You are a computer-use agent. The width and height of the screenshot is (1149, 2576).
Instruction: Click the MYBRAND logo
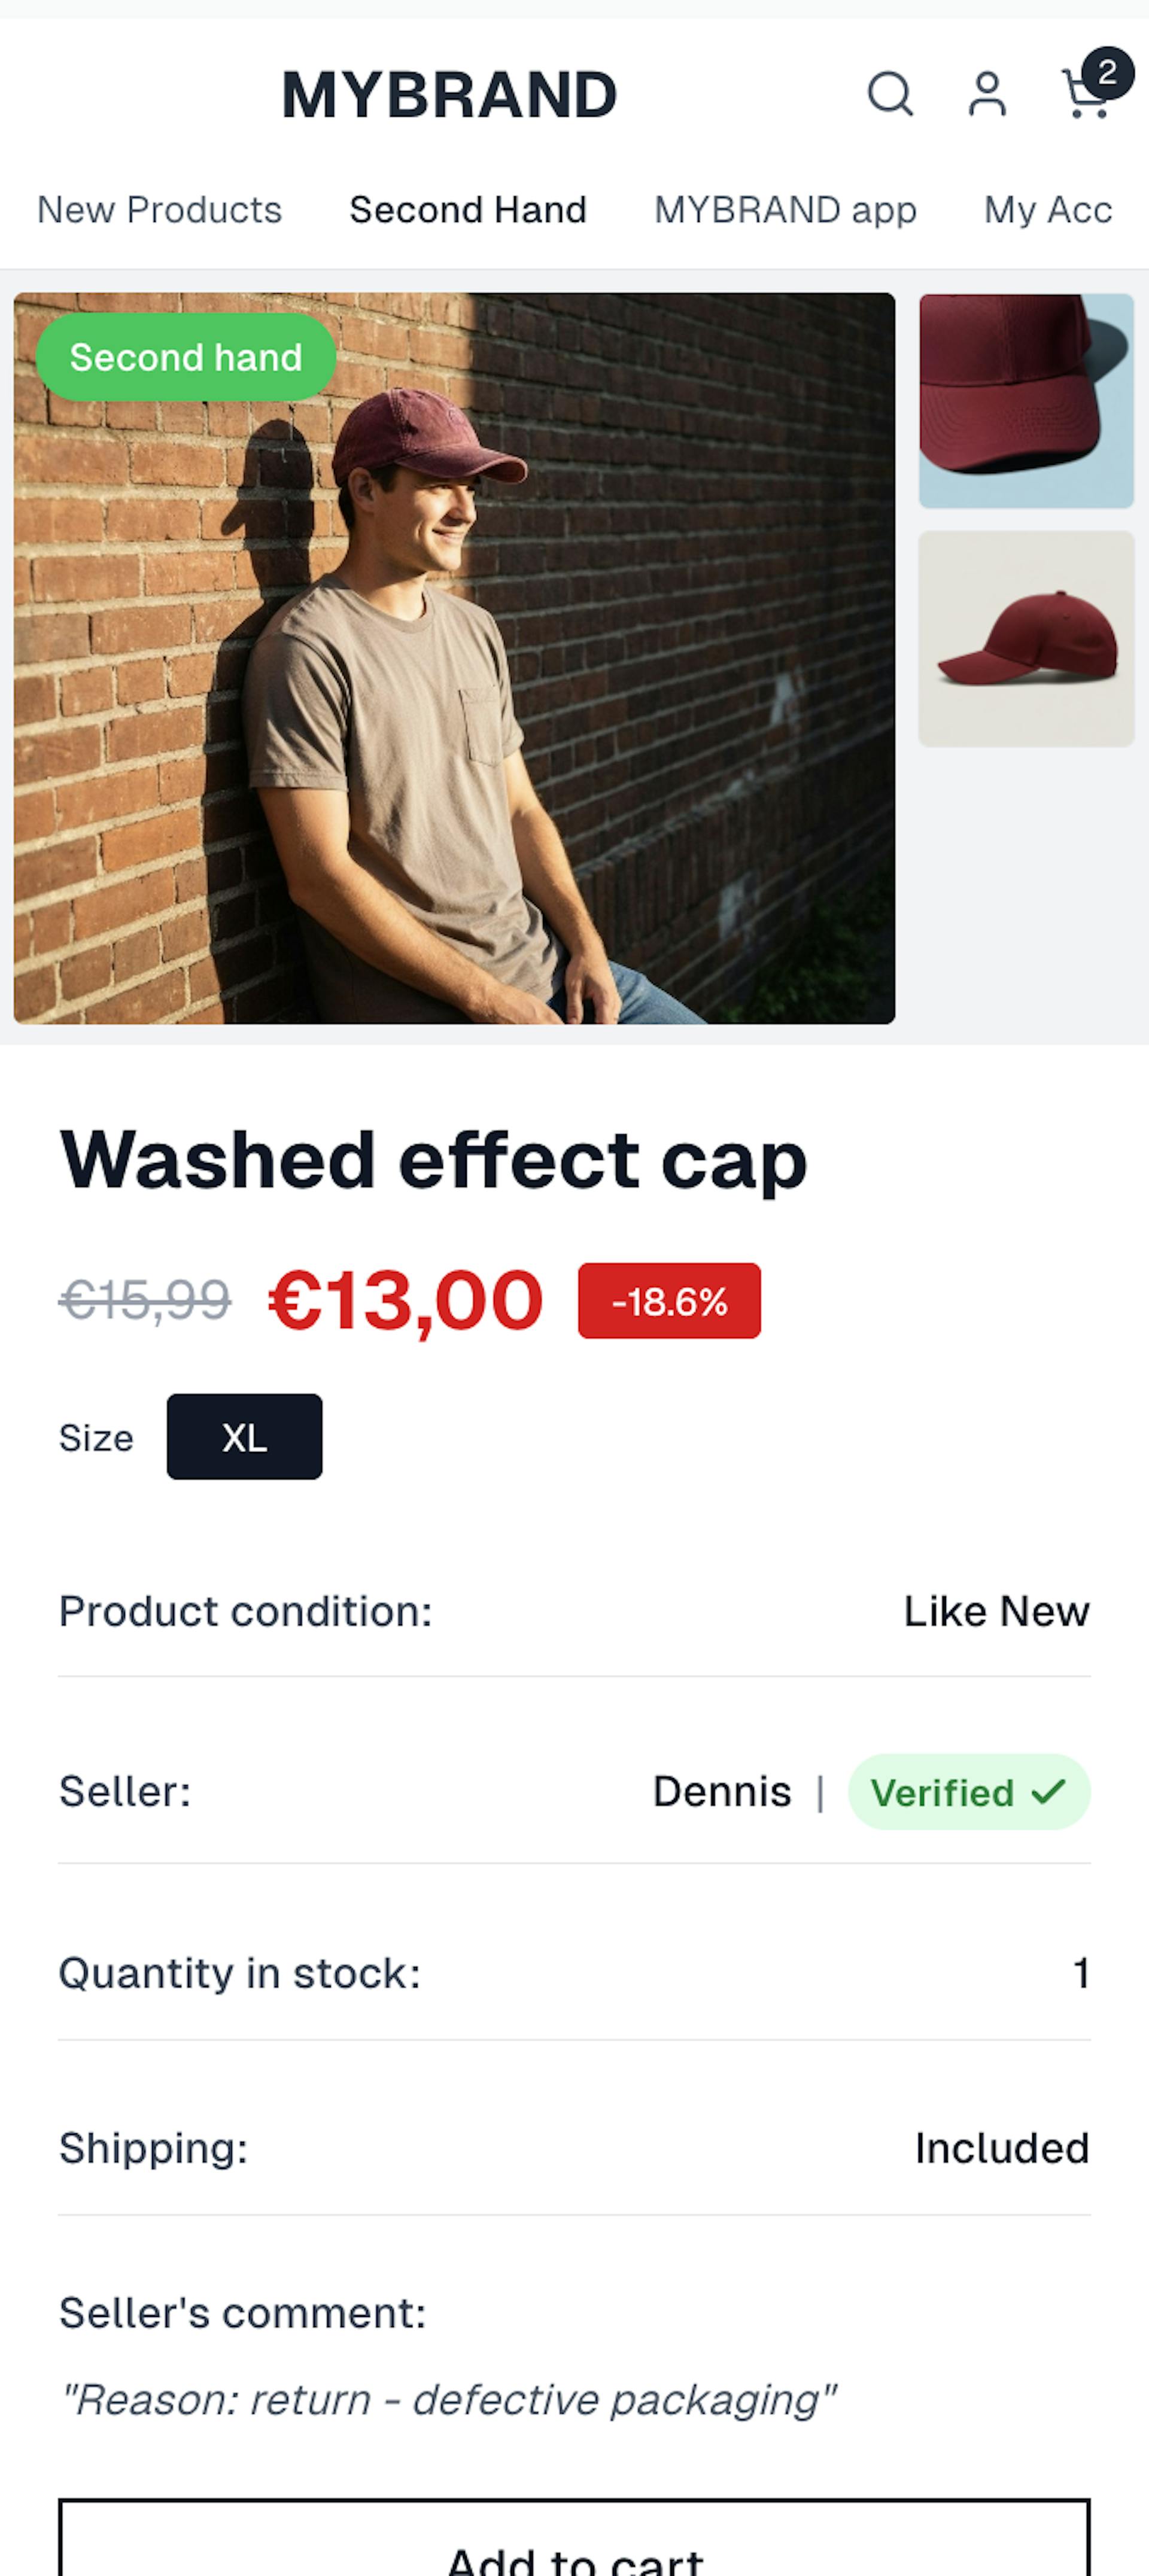(x=449, y=96)
